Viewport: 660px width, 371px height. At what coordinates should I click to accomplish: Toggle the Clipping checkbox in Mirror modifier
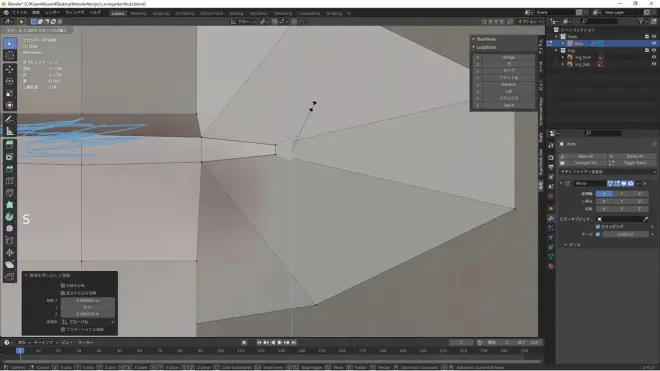tap(598, 227)
